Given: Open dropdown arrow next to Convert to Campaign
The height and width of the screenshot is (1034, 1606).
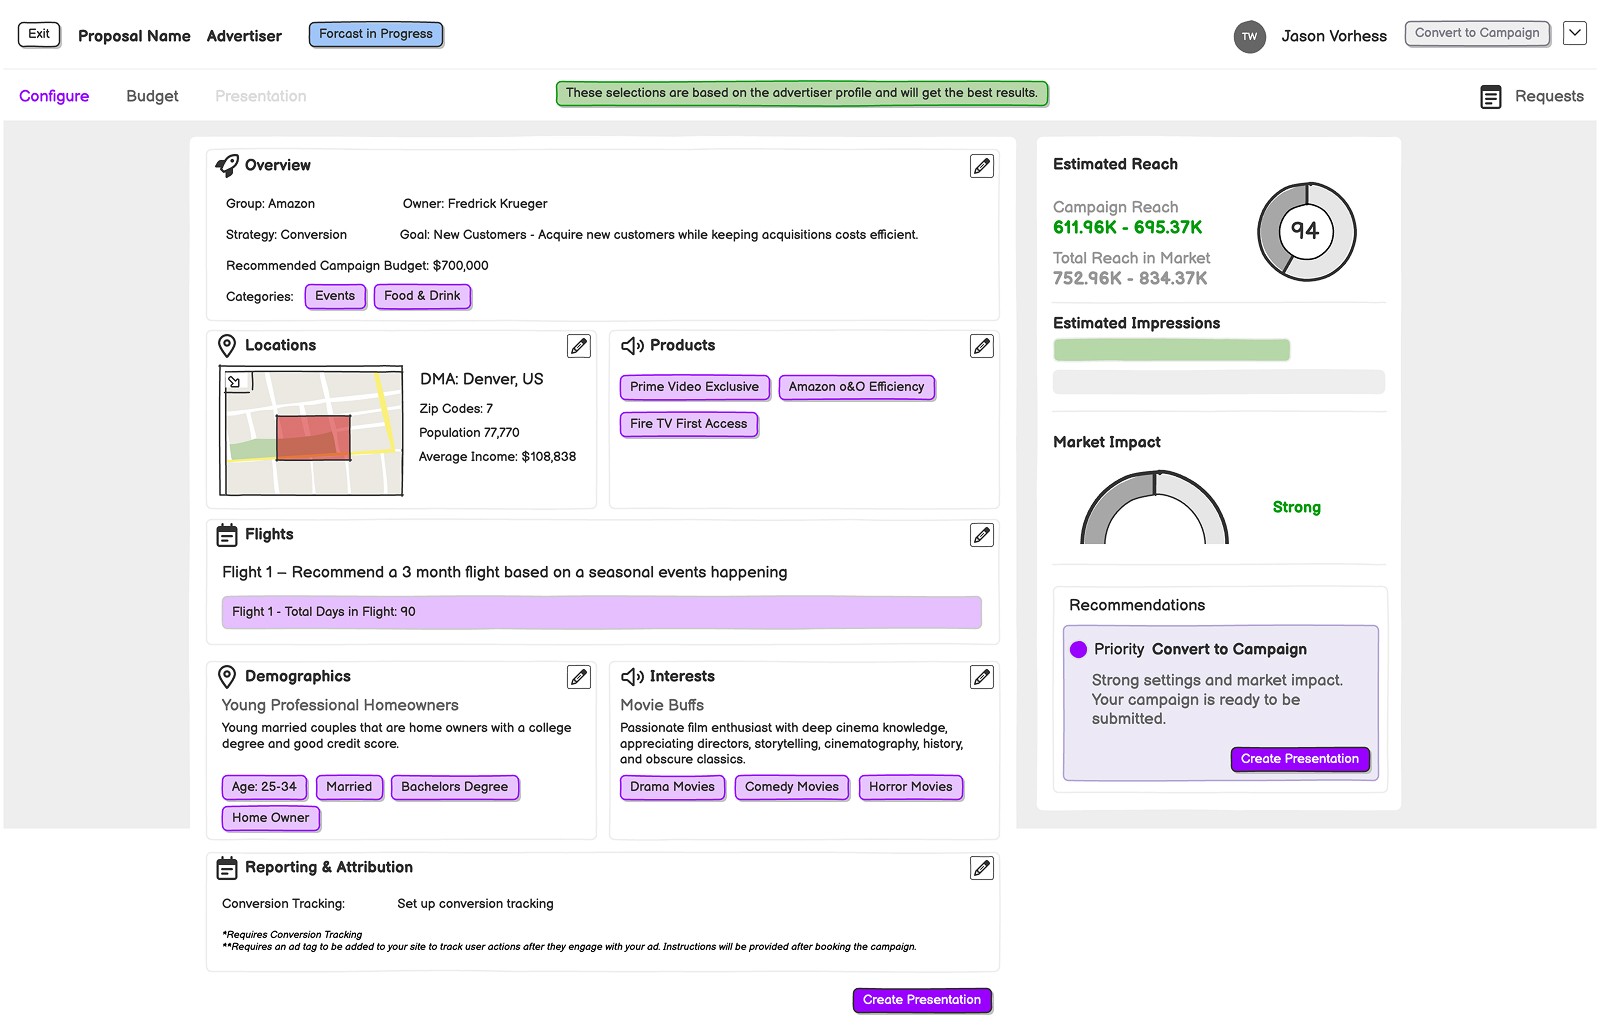Looking at the screenshot, I should coord(1574,33).
